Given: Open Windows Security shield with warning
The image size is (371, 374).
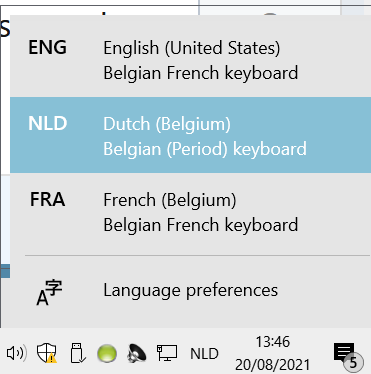Looking at the screenshot, I should coord(46,353).
